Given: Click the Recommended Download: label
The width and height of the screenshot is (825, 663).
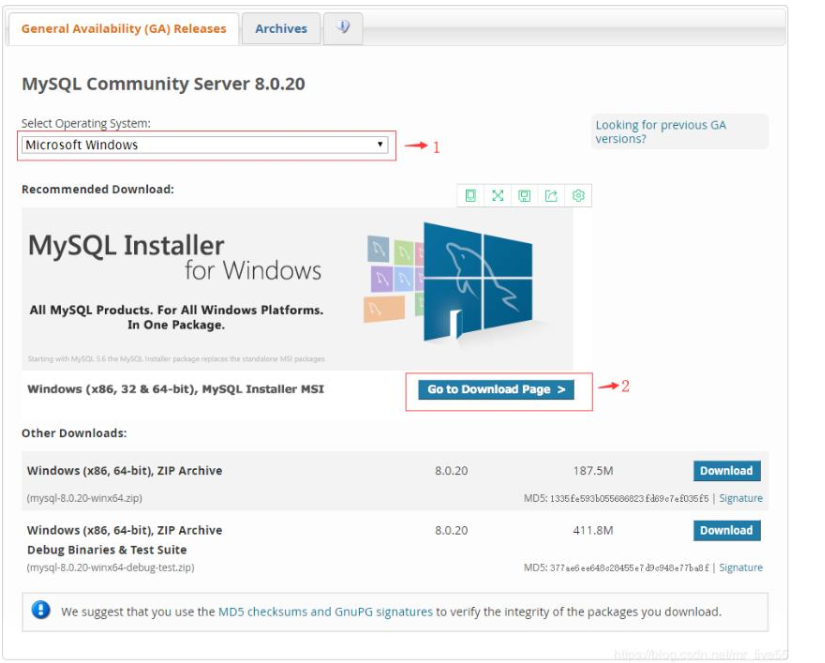Looking at the screenshot, I should pyautogui.click(x=97, y=189).
